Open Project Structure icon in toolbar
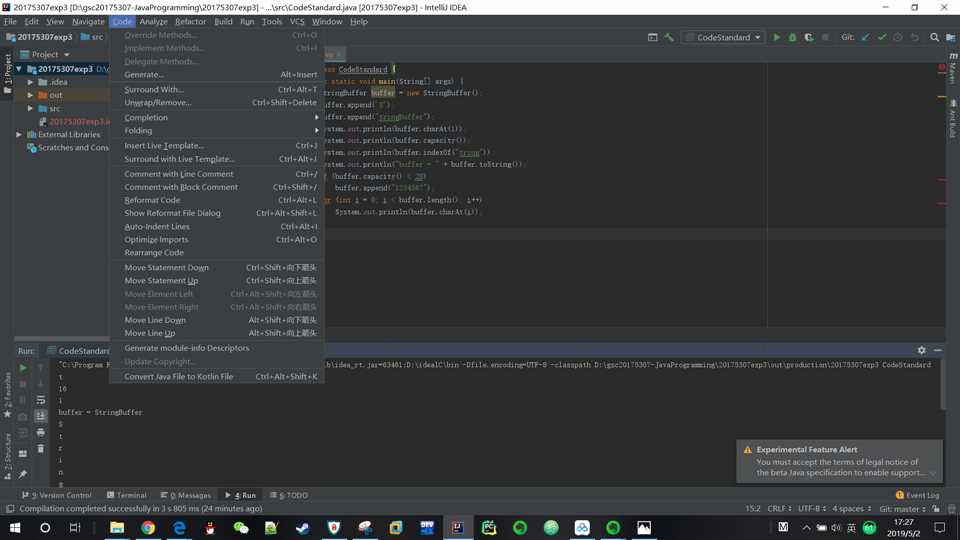This screenshot has height=540, width=960. pyautogui.click(x=950, y=37)
